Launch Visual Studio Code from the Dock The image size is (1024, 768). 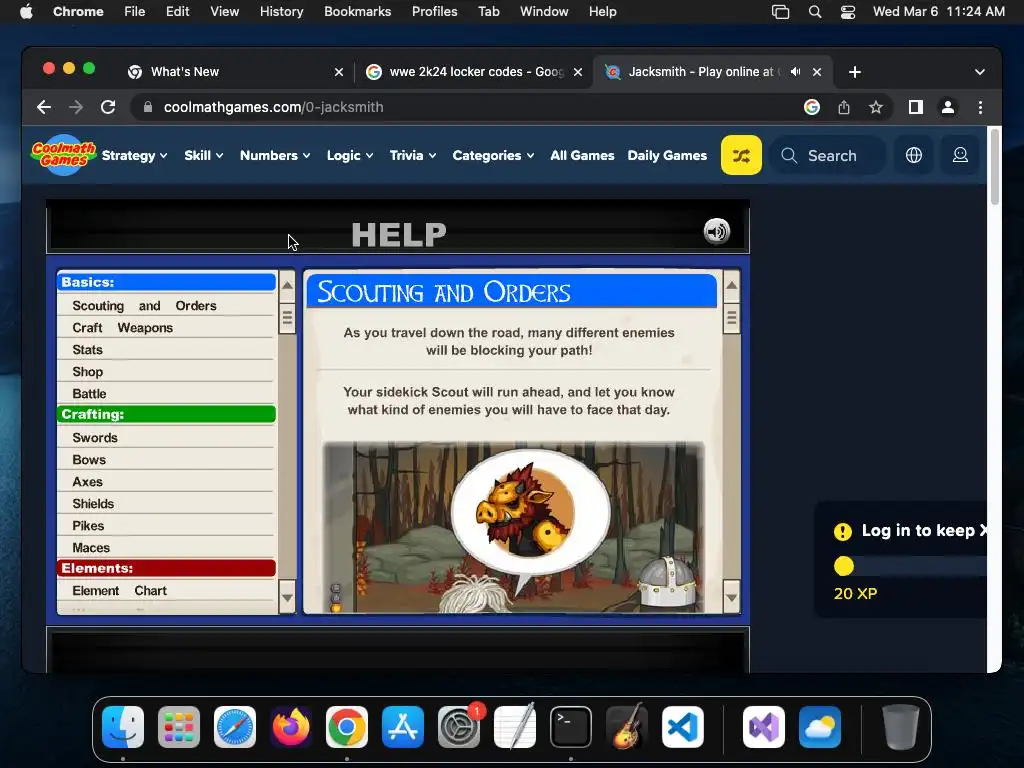pos(682,727)
